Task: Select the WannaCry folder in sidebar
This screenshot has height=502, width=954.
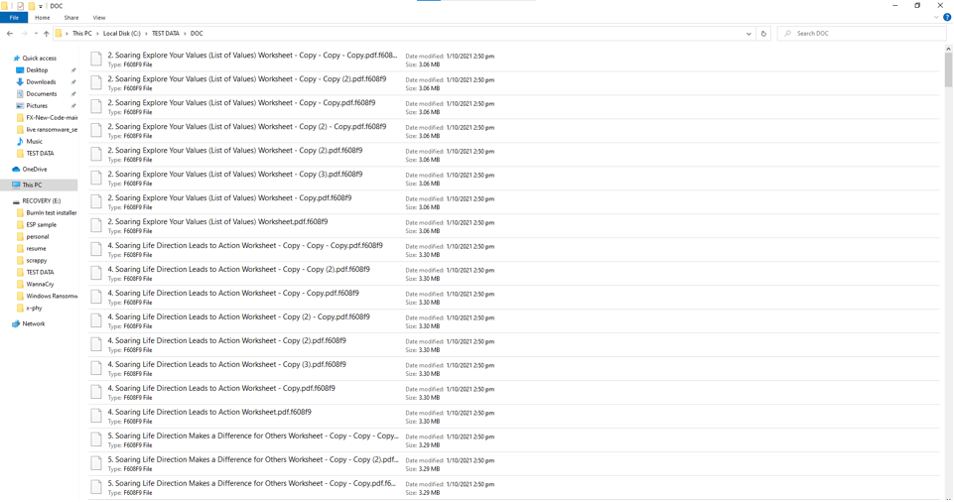Action: (40, 284)
